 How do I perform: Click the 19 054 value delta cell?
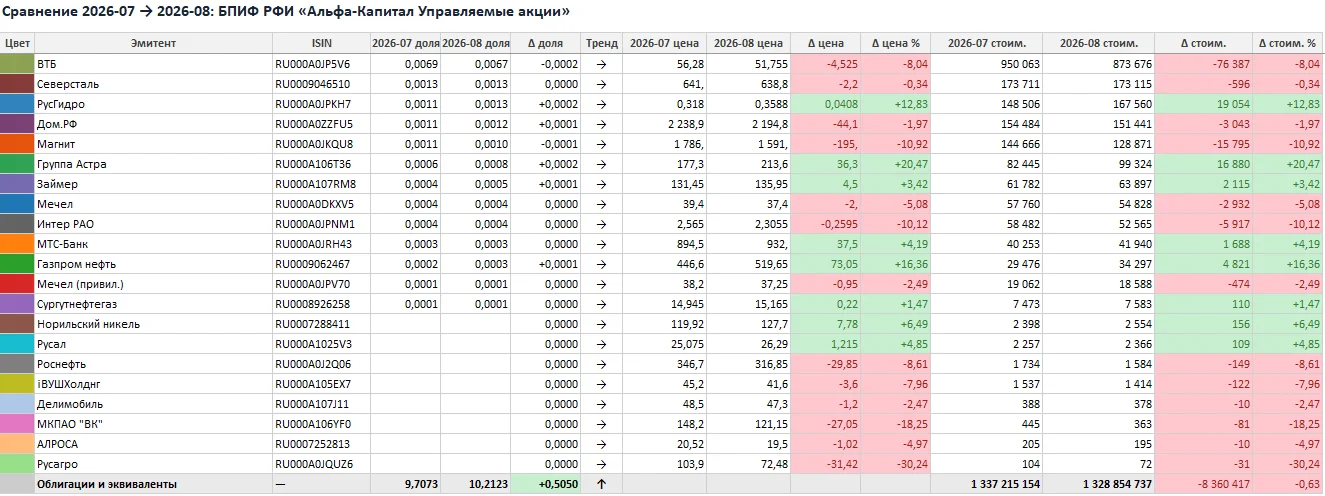pyautogui.click(x=1203, y=104)
